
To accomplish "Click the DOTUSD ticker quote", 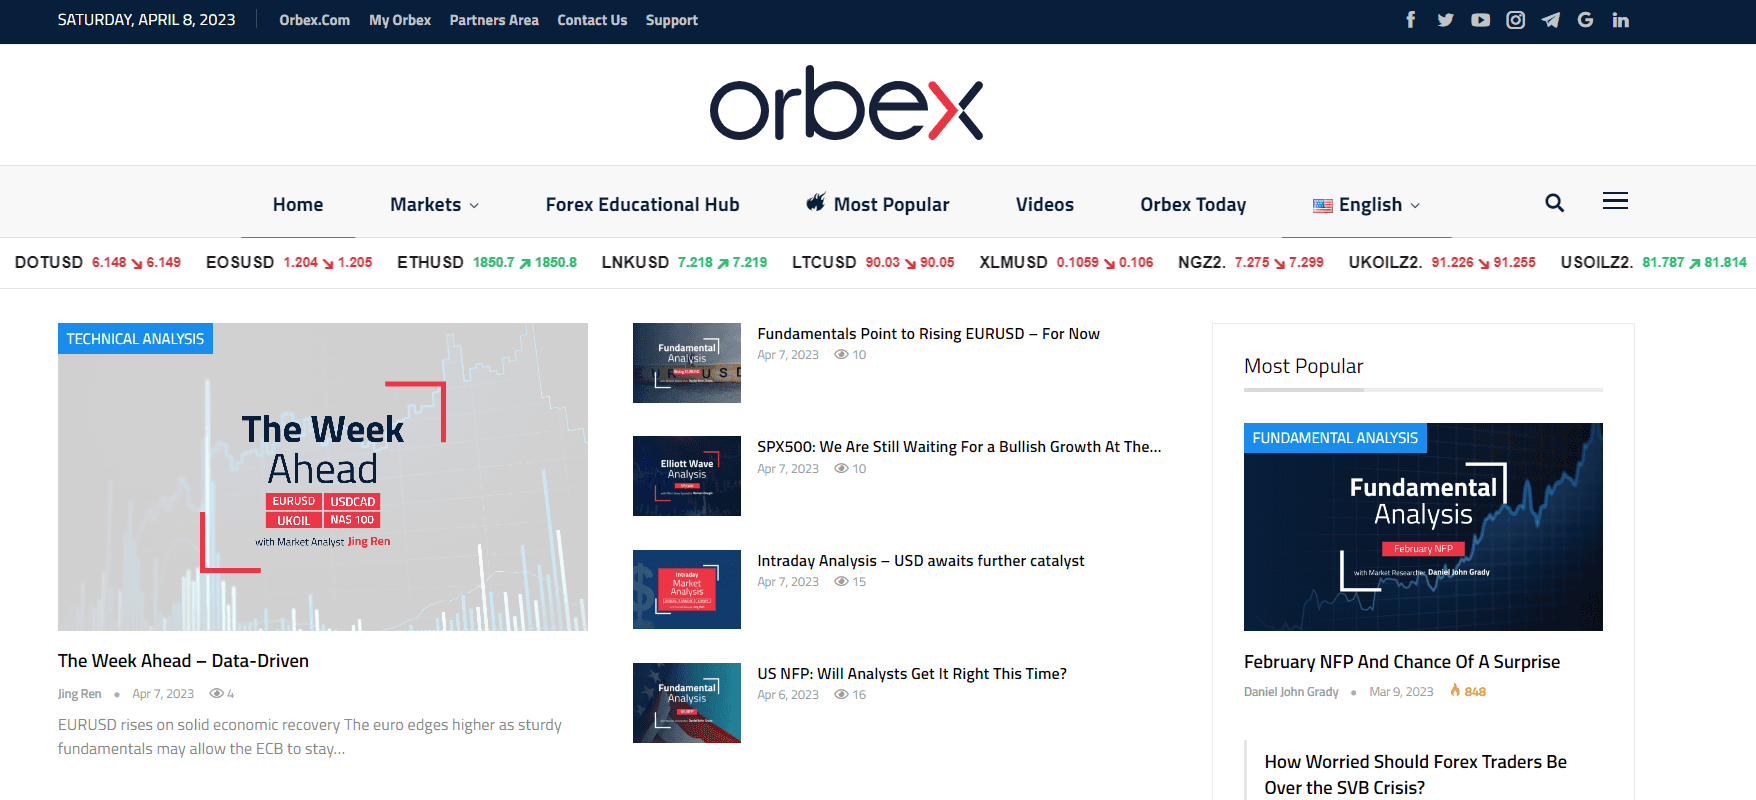I will 98,262.
